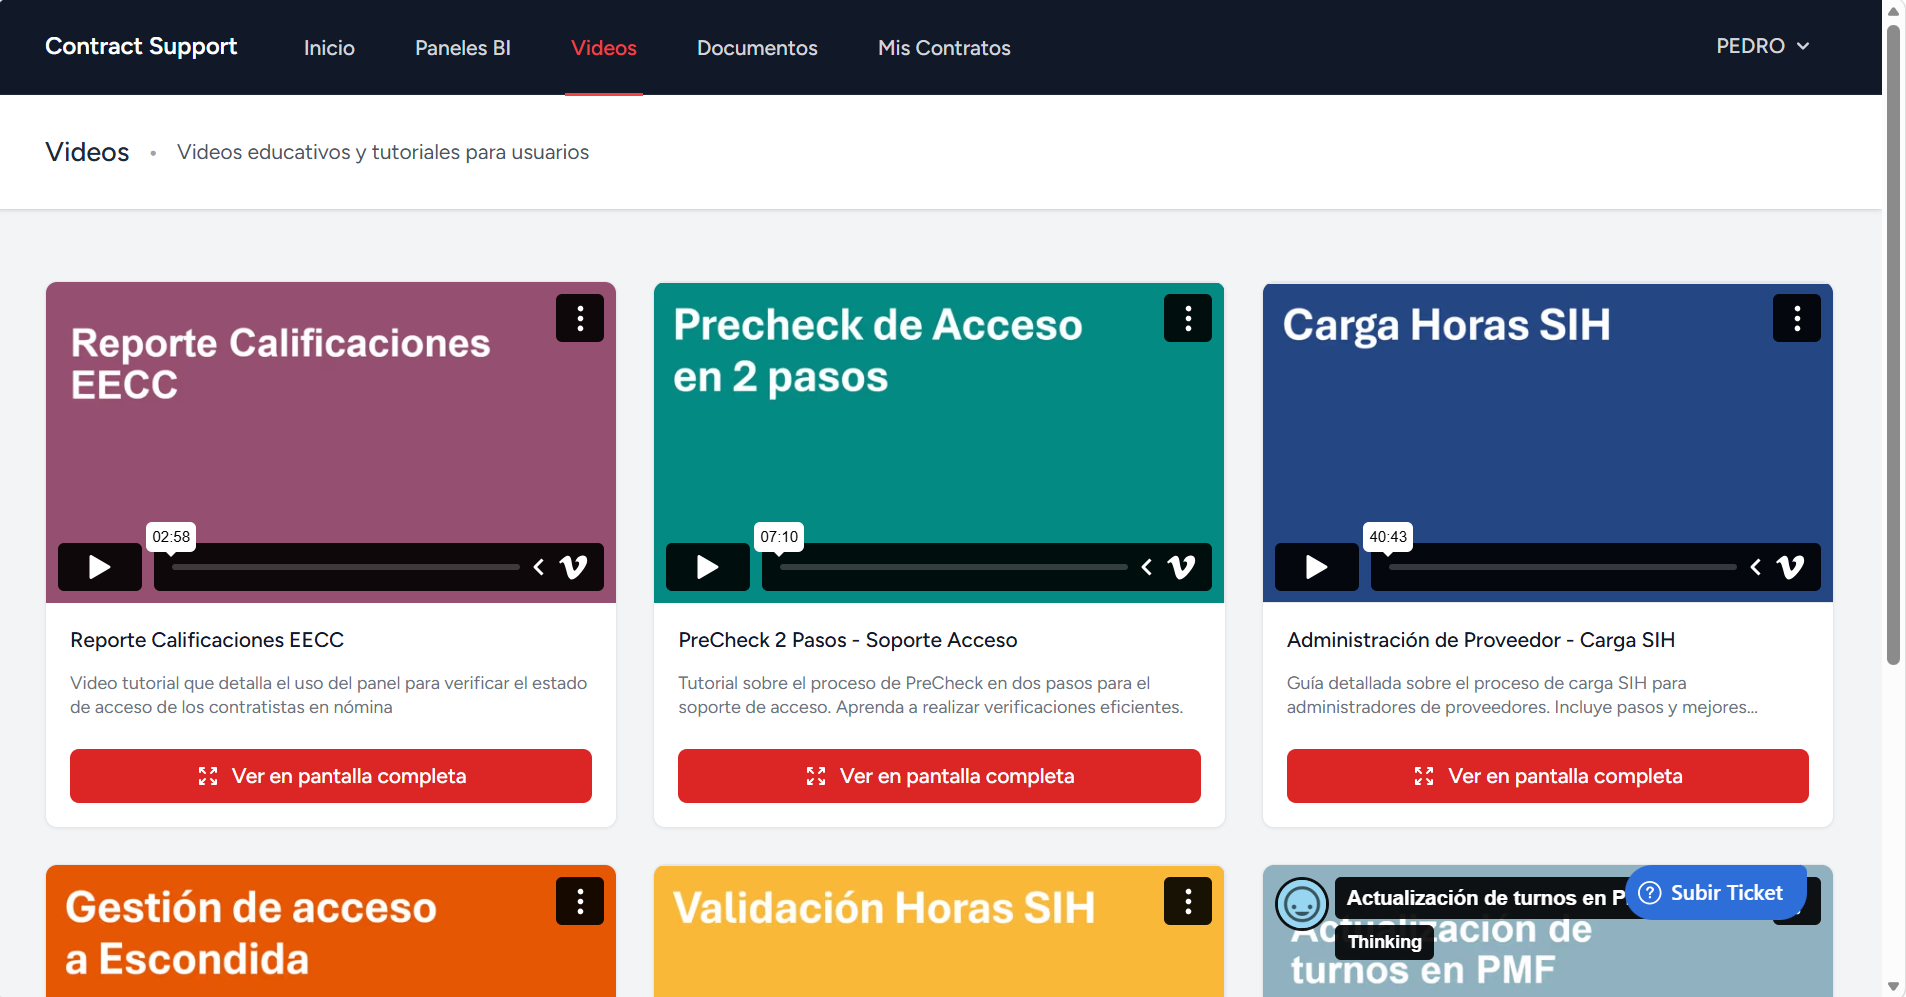Click Vimeo logo on Reporte Calificaciones EECC player
The image size is (1906, 997).
[x=574, y=567]
